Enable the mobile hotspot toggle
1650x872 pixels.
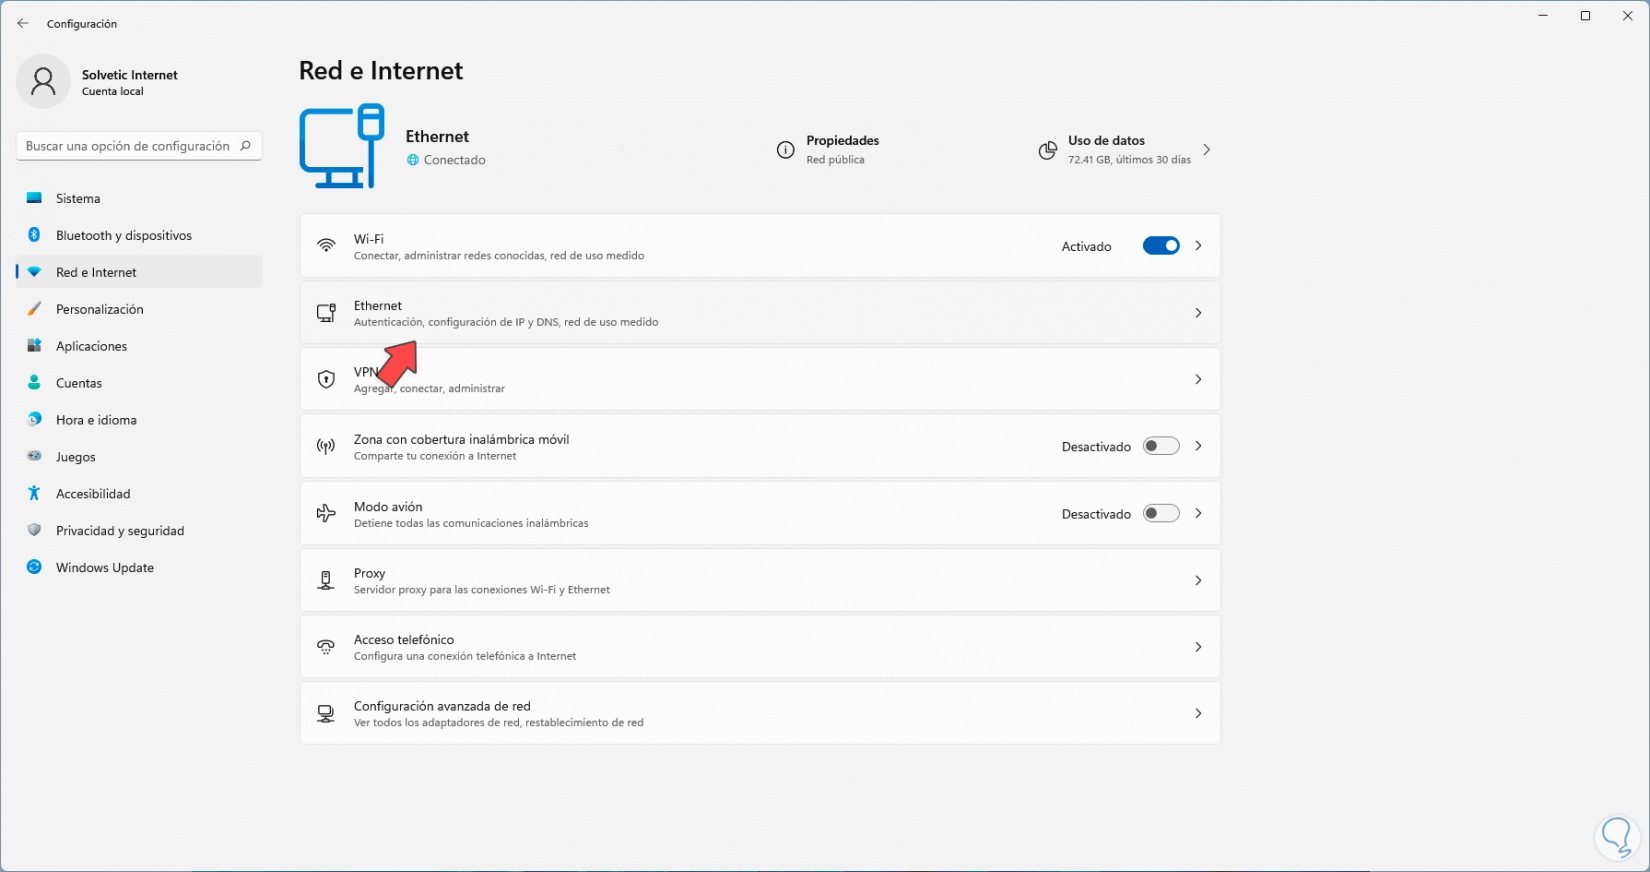coord(1161,446)
